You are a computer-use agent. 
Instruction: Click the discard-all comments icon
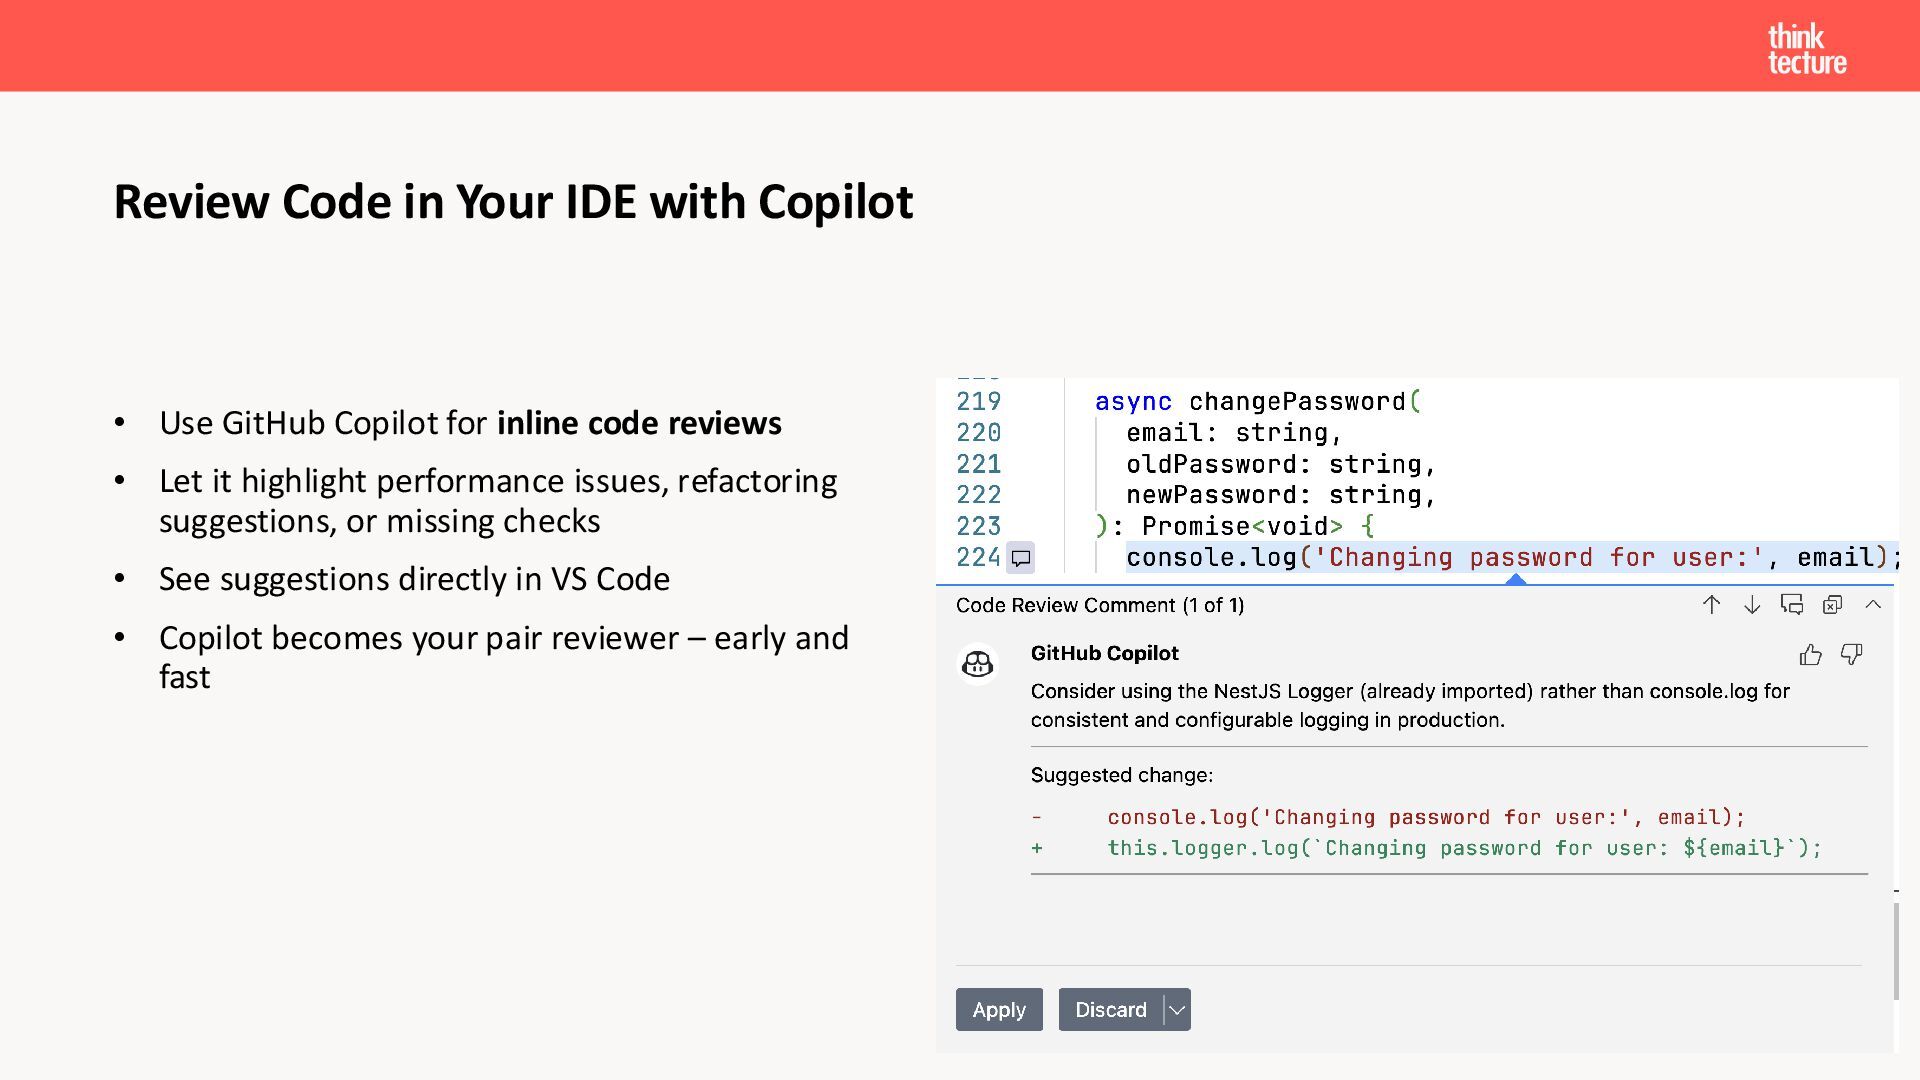[x=1832, y=605]
